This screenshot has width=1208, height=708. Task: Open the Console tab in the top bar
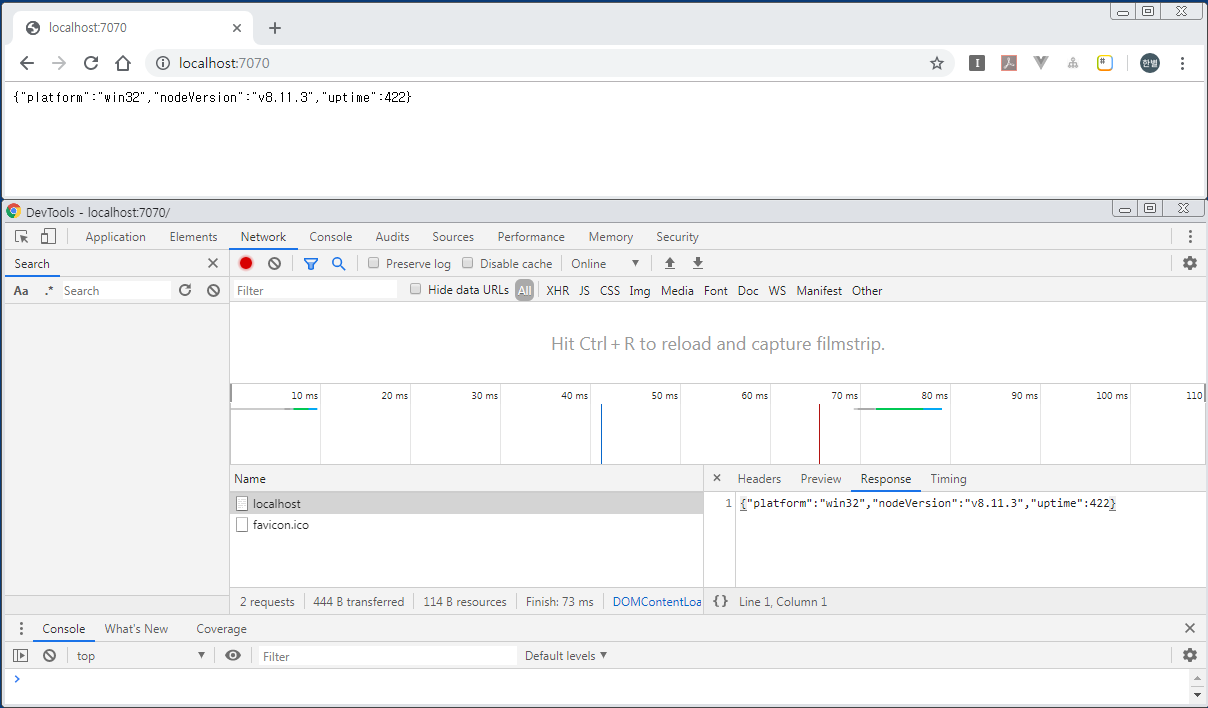point(330,237)
